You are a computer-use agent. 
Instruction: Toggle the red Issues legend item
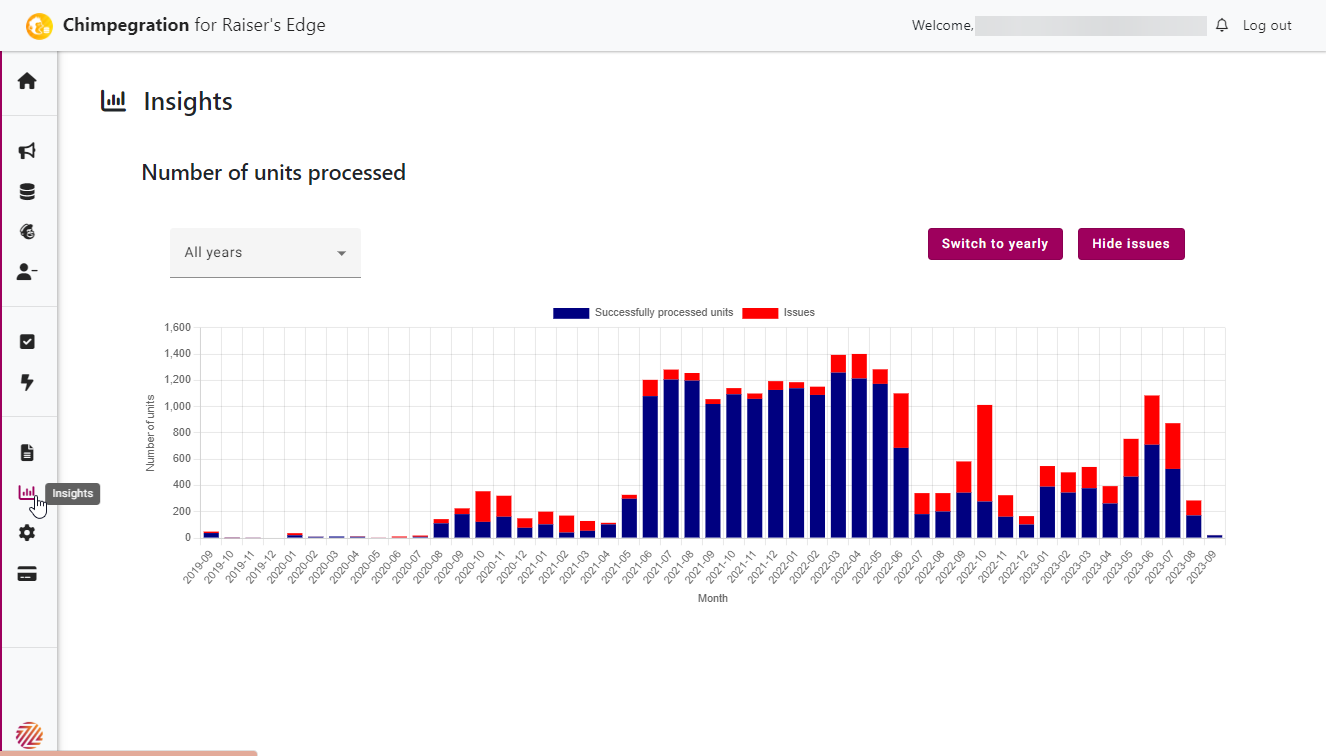coord(779,313)
